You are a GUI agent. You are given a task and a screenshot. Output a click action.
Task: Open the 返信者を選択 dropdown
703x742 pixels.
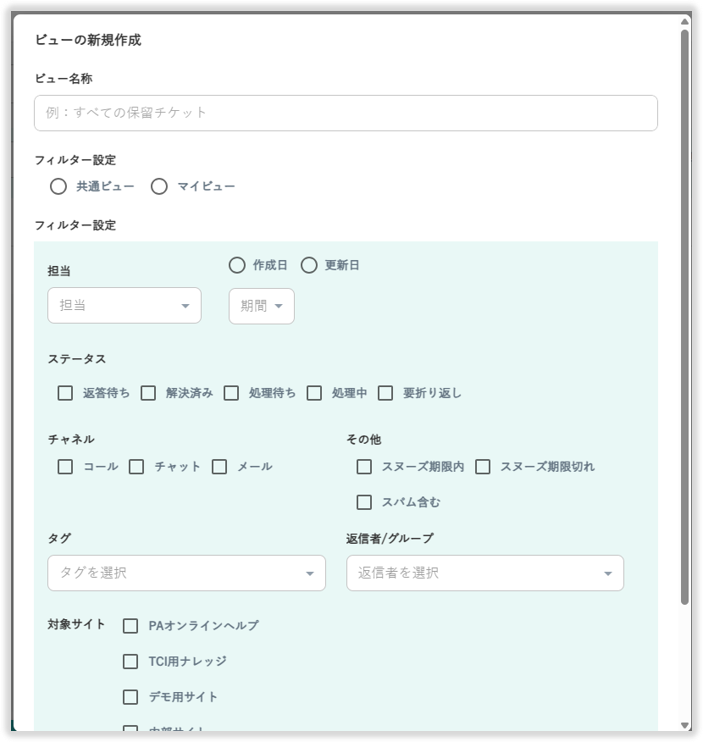pyautogui.click(x=485, y=573)
